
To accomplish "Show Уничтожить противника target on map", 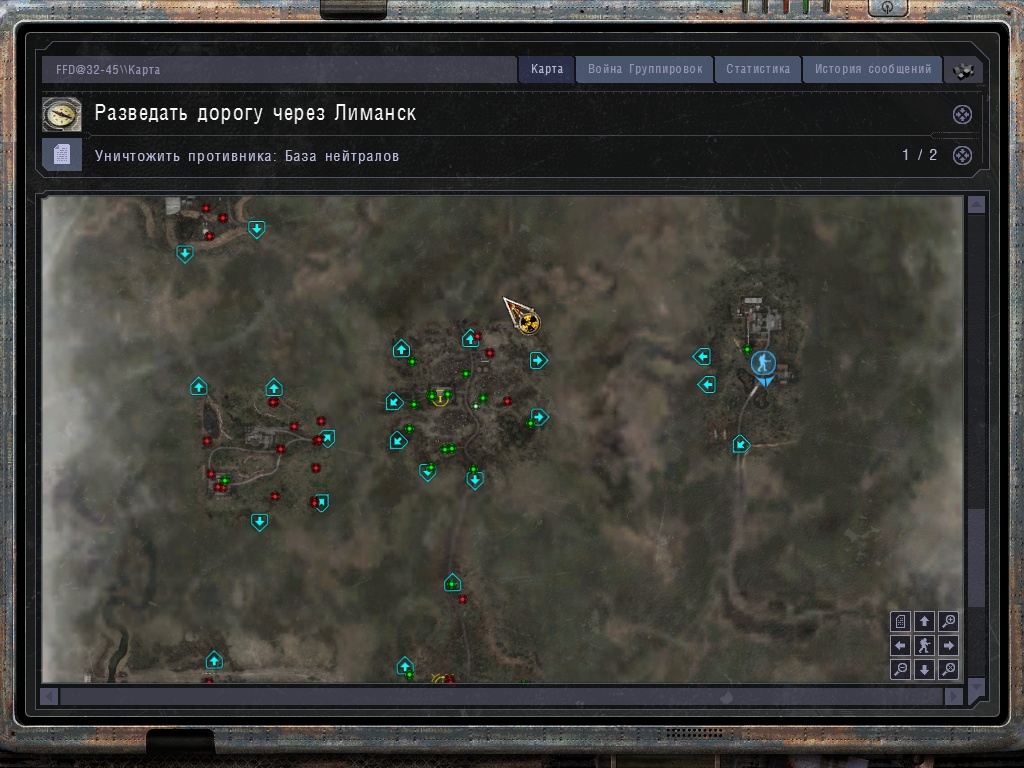I will point(962,155).
